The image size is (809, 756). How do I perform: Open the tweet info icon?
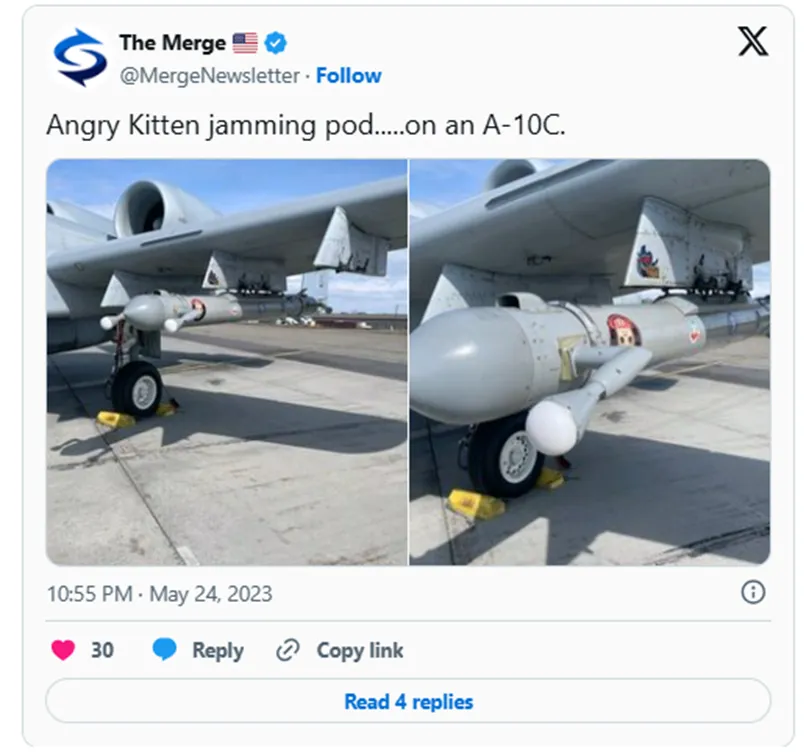[x=753, y=592]
